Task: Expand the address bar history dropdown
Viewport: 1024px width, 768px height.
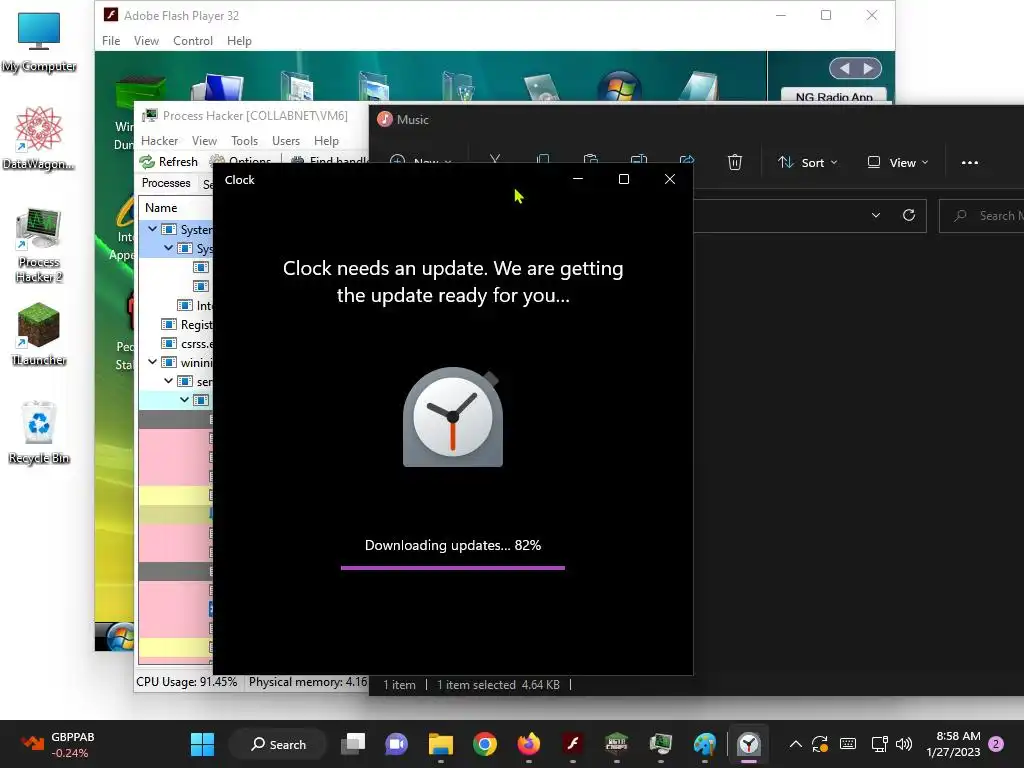Action: [x=876, y=216]
